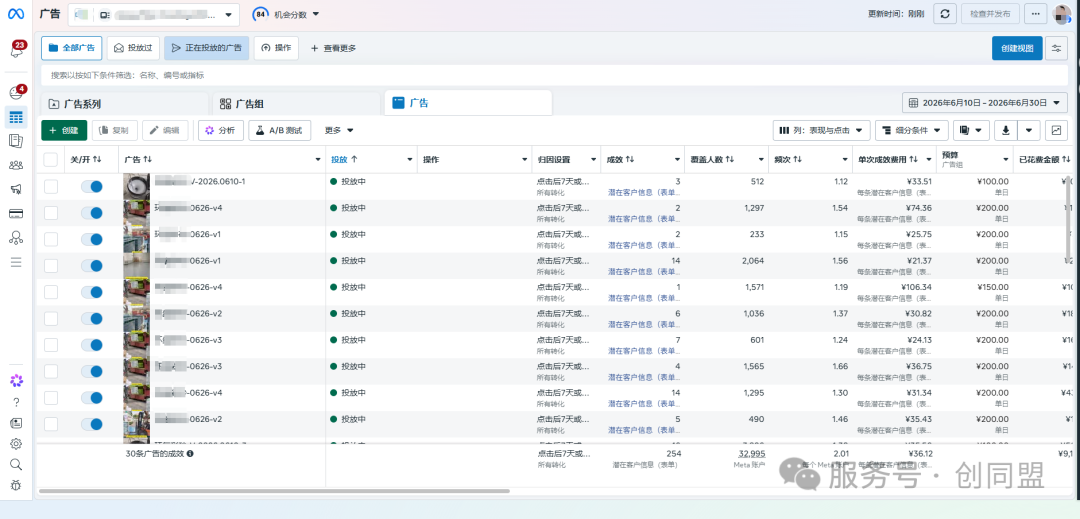The width and height of the screenshot is (1080, 519).
Task: Click the 操作 button beside 正在投放的广告
Action: pyautogui.click(x=276, y=48)
